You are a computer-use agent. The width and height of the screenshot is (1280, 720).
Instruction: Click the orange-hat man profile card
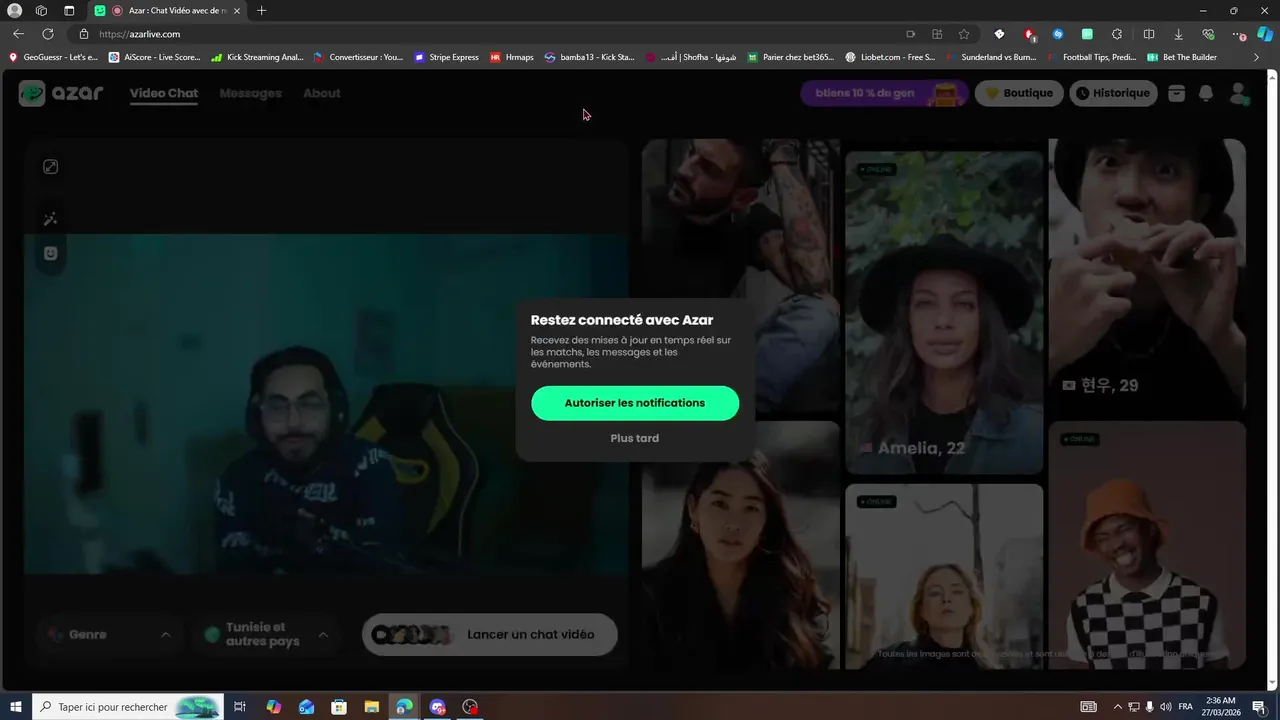coord(1147,545)
